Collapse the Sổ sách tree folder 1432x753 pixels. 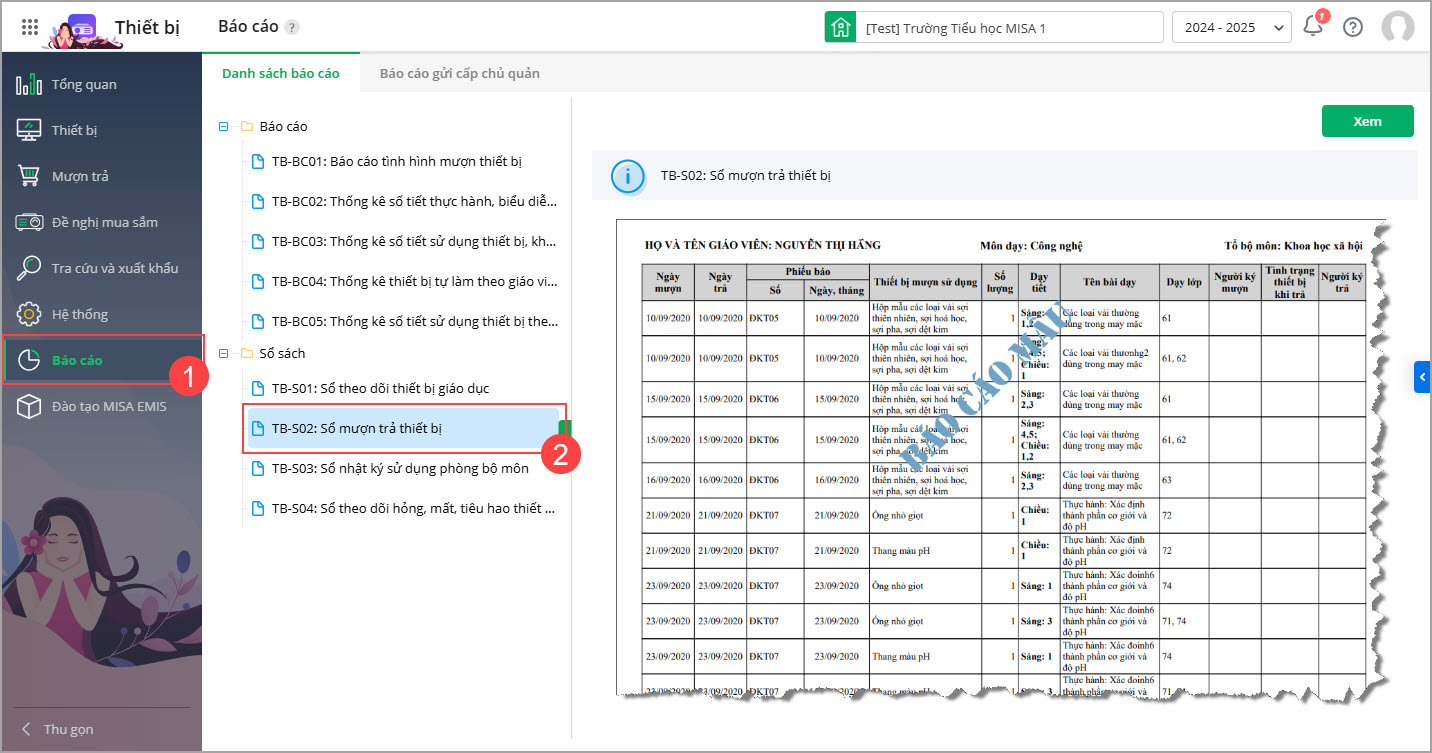coord(223,353)
